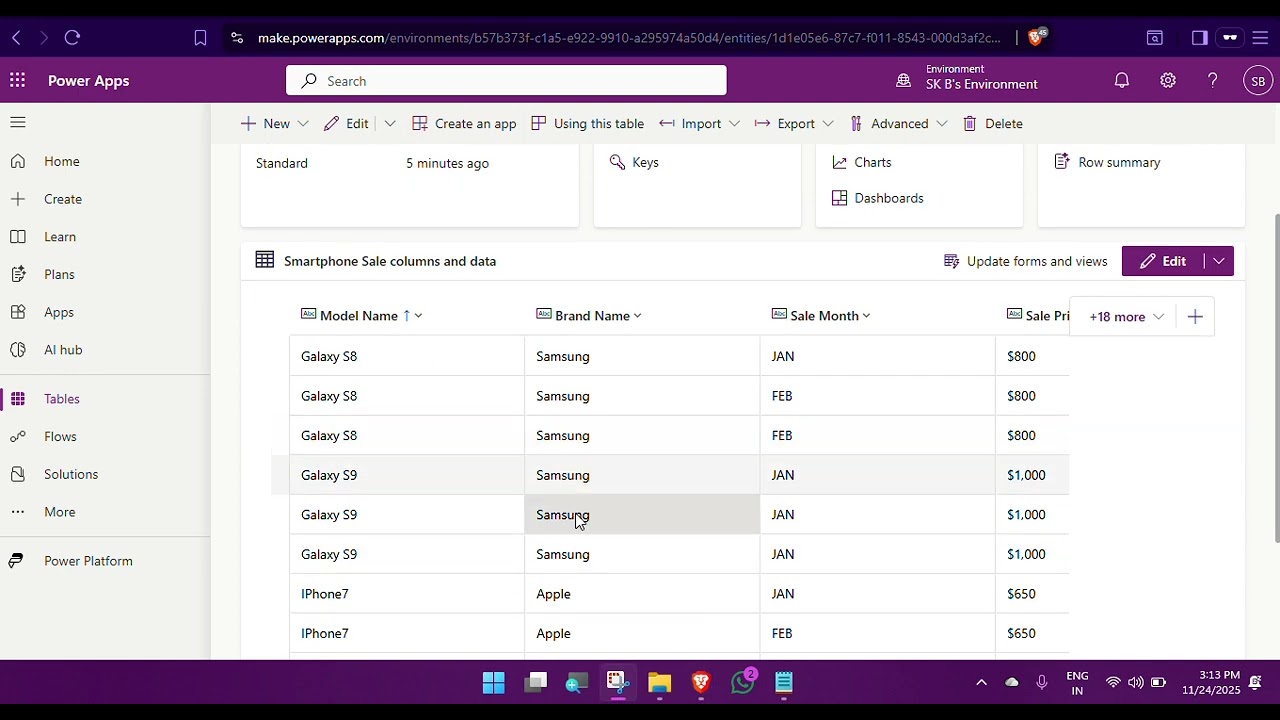1280x720 pixels.
Task: Add a new column with plus button
Action: point(1195,317)
